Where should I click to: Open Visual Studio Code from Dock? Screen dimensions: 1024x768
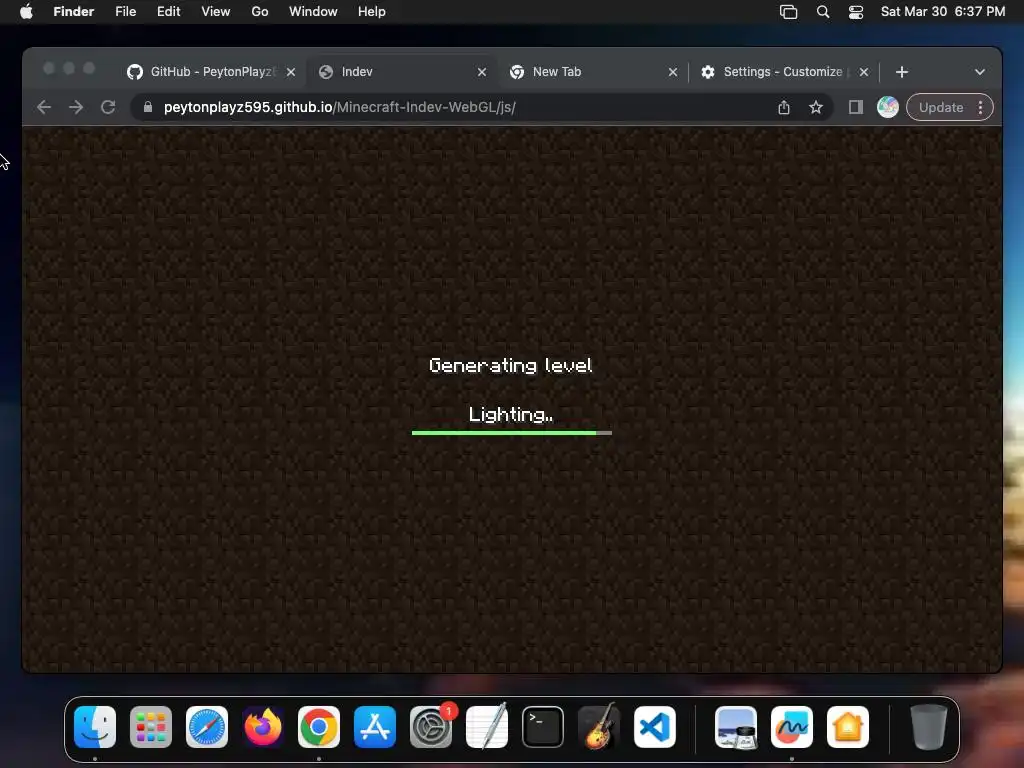tap(654, 727)
